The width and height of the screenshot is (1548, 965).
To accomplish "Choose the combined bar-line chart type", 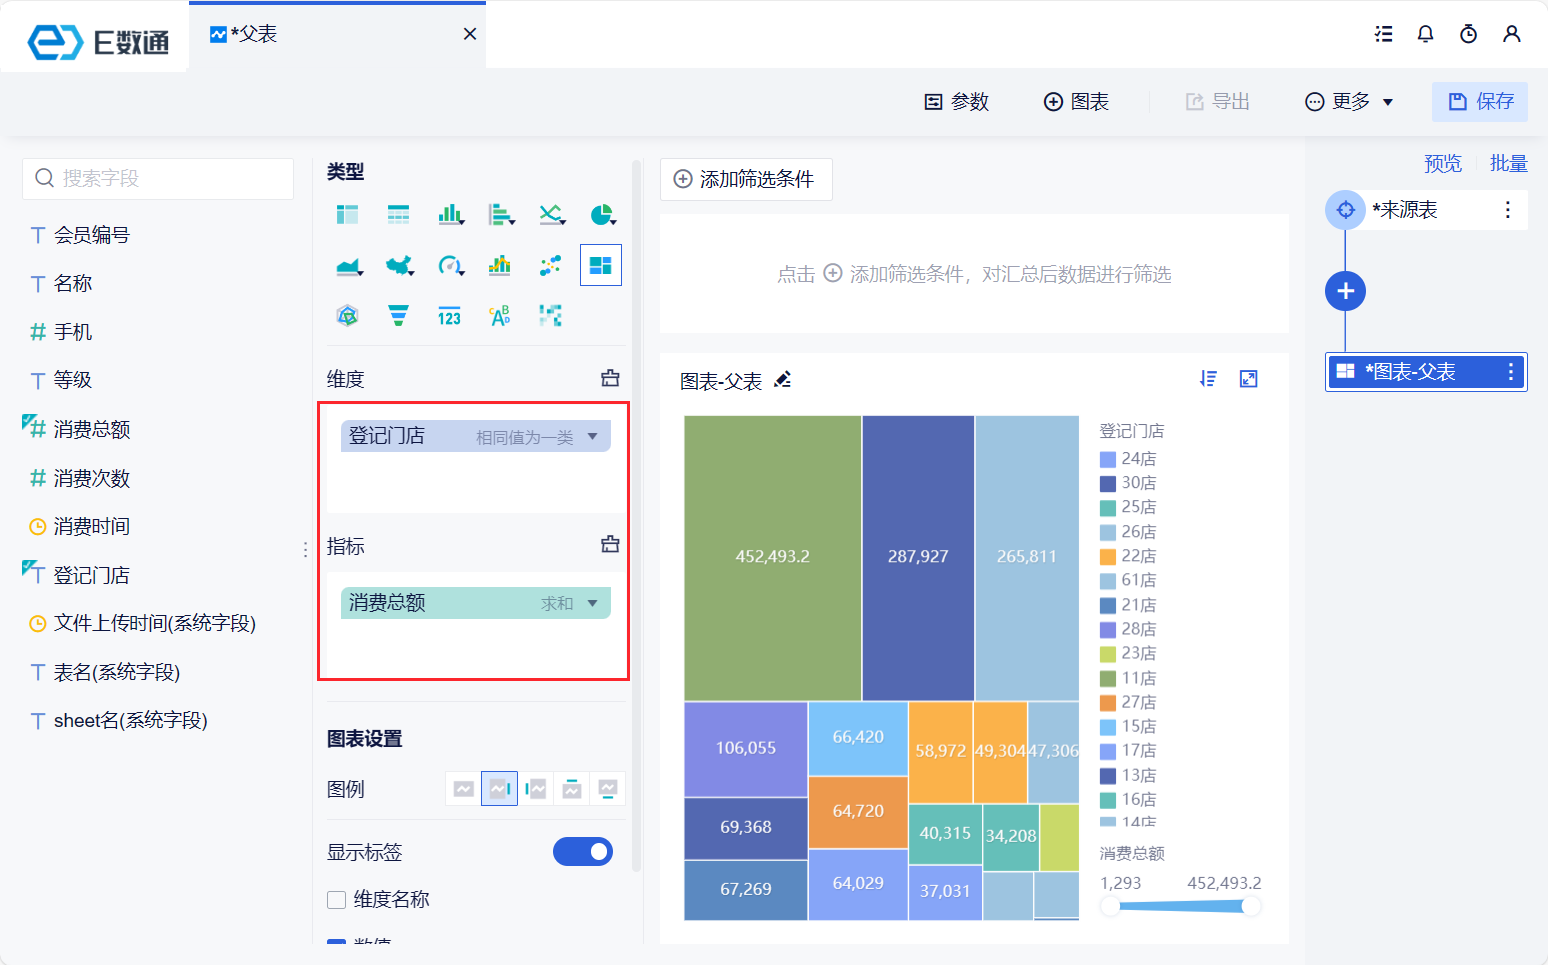I will click(x=500, y=265).
